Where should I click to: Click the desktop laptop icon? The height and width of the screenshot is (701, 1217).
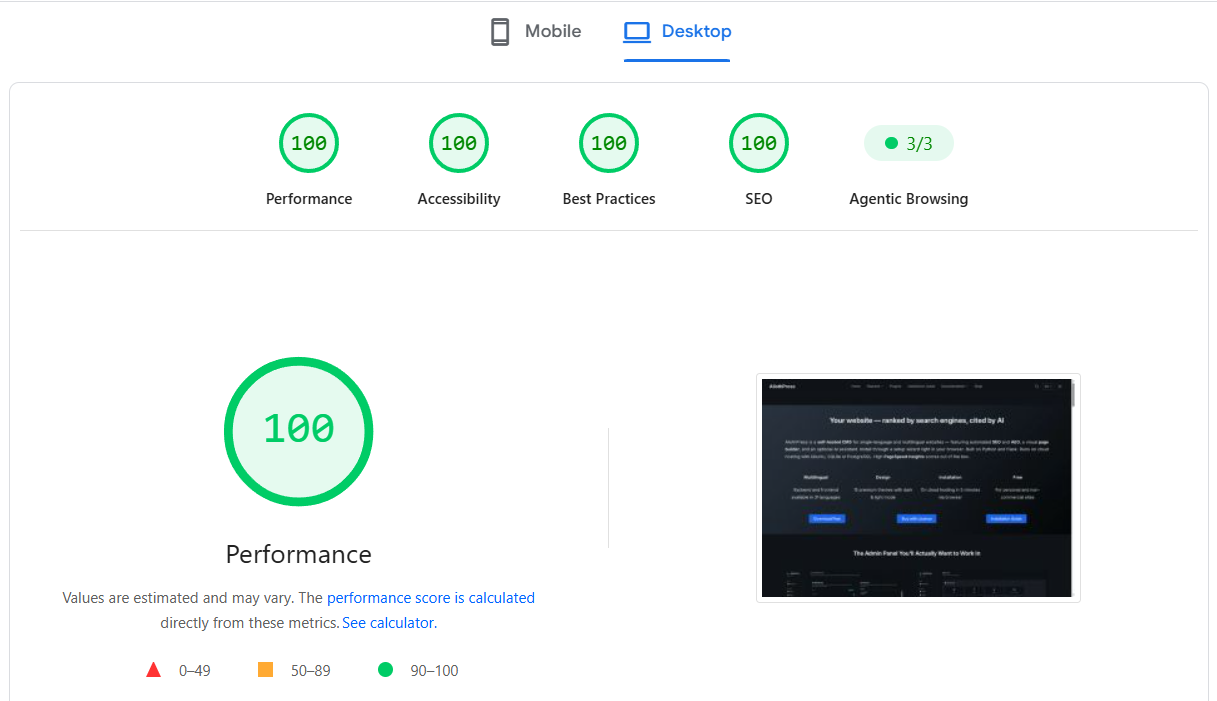pos(637,32)
